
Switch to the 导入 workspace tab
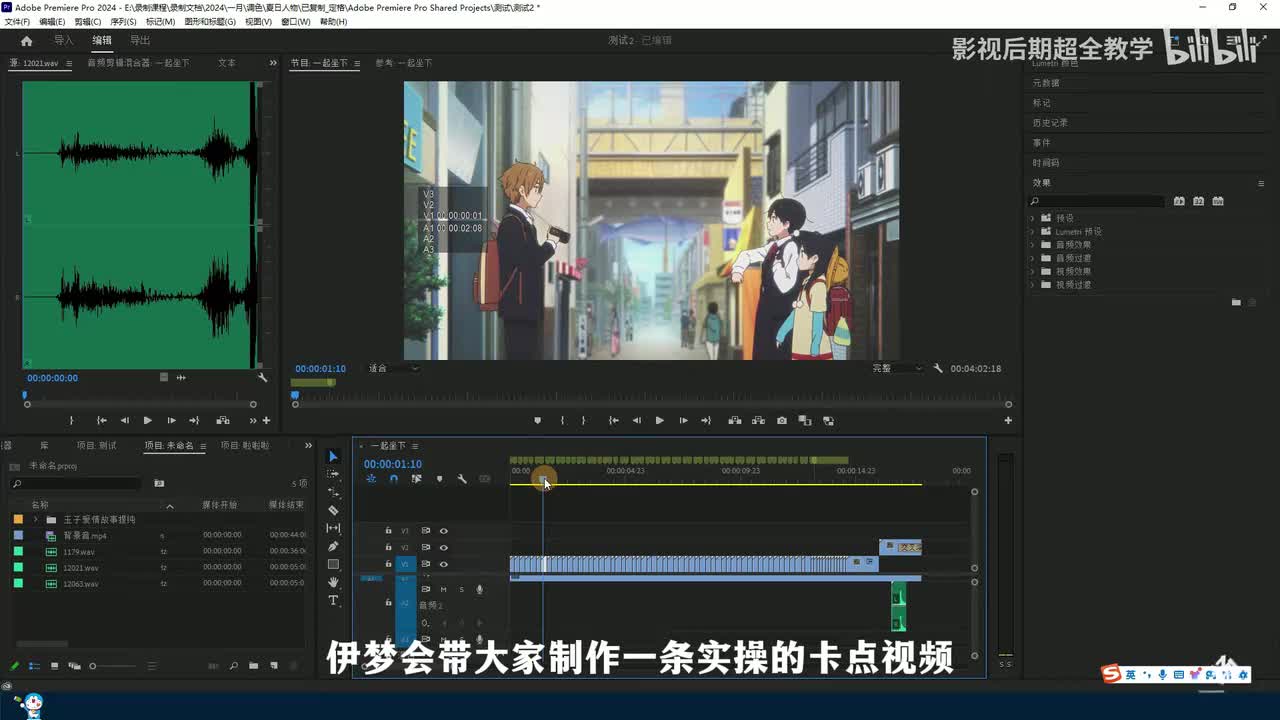64,41
